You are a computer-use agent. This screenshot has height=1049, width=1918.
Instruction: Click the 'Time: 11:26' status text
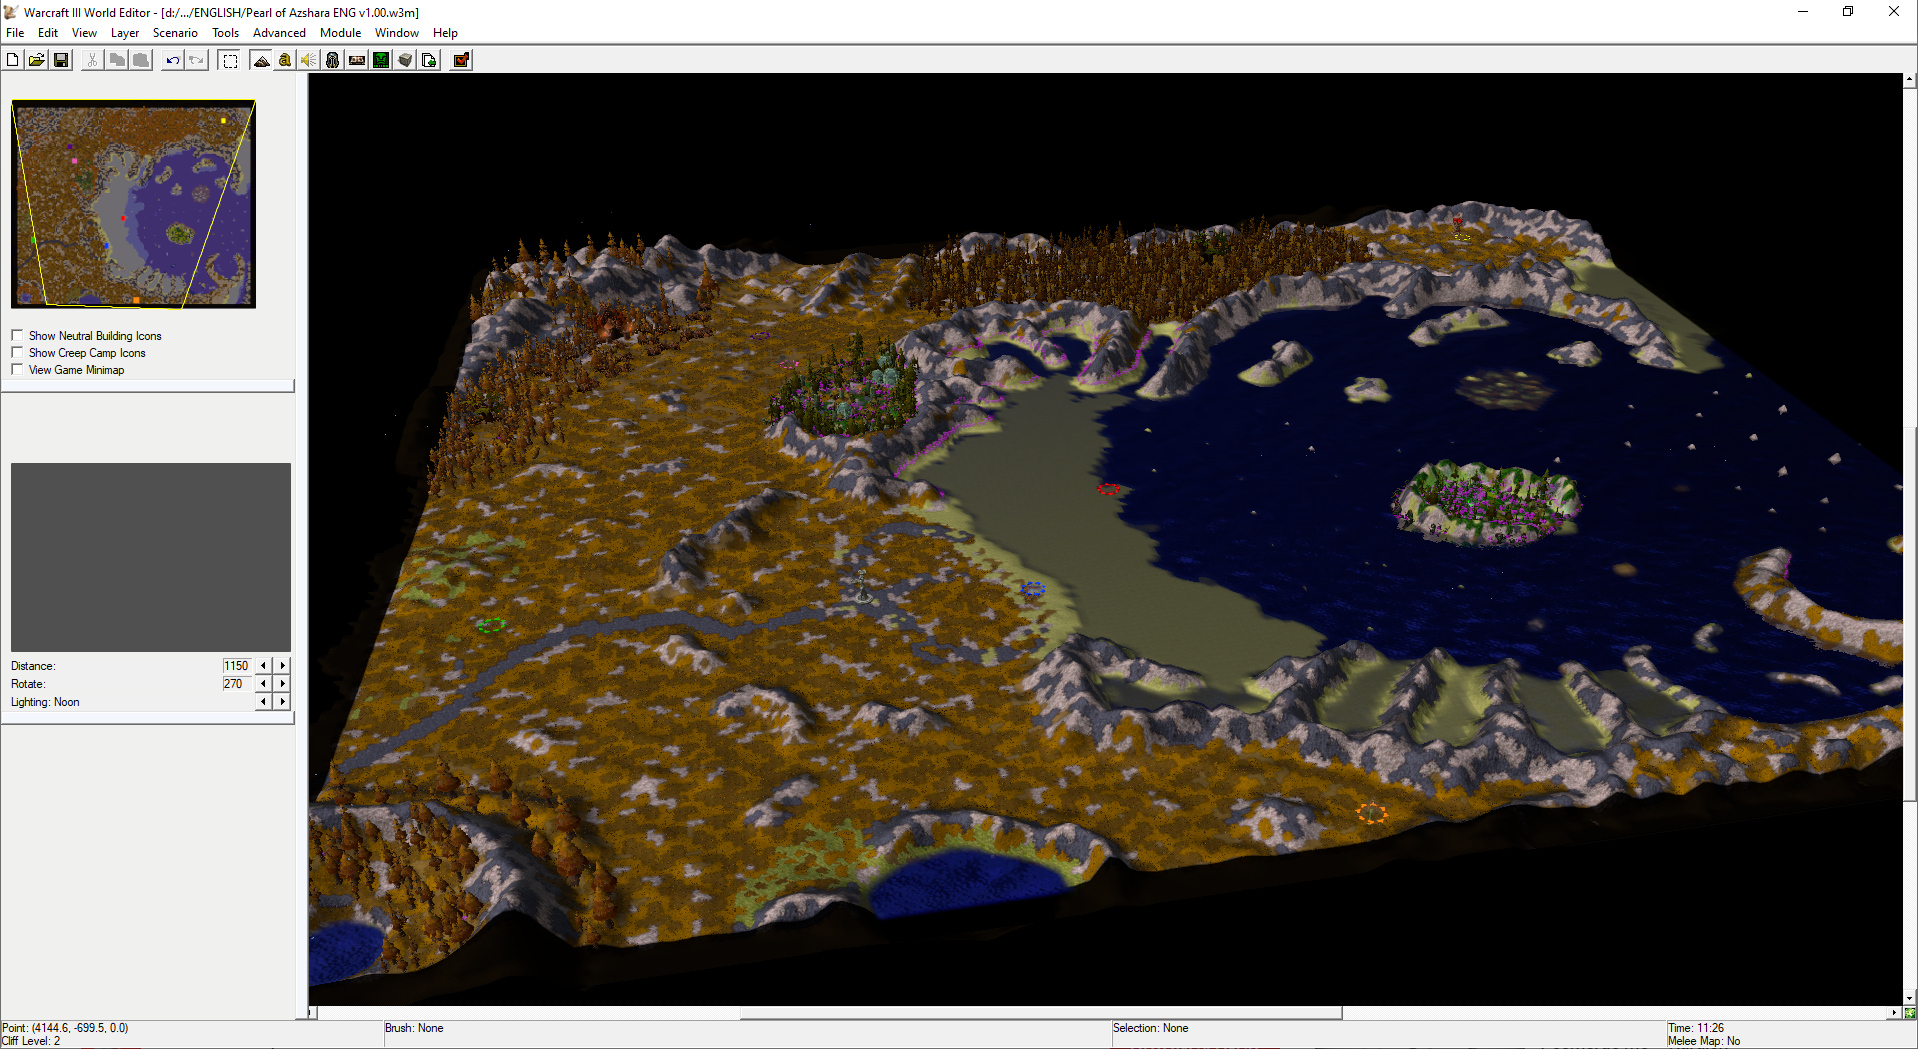(1696, 1028)
